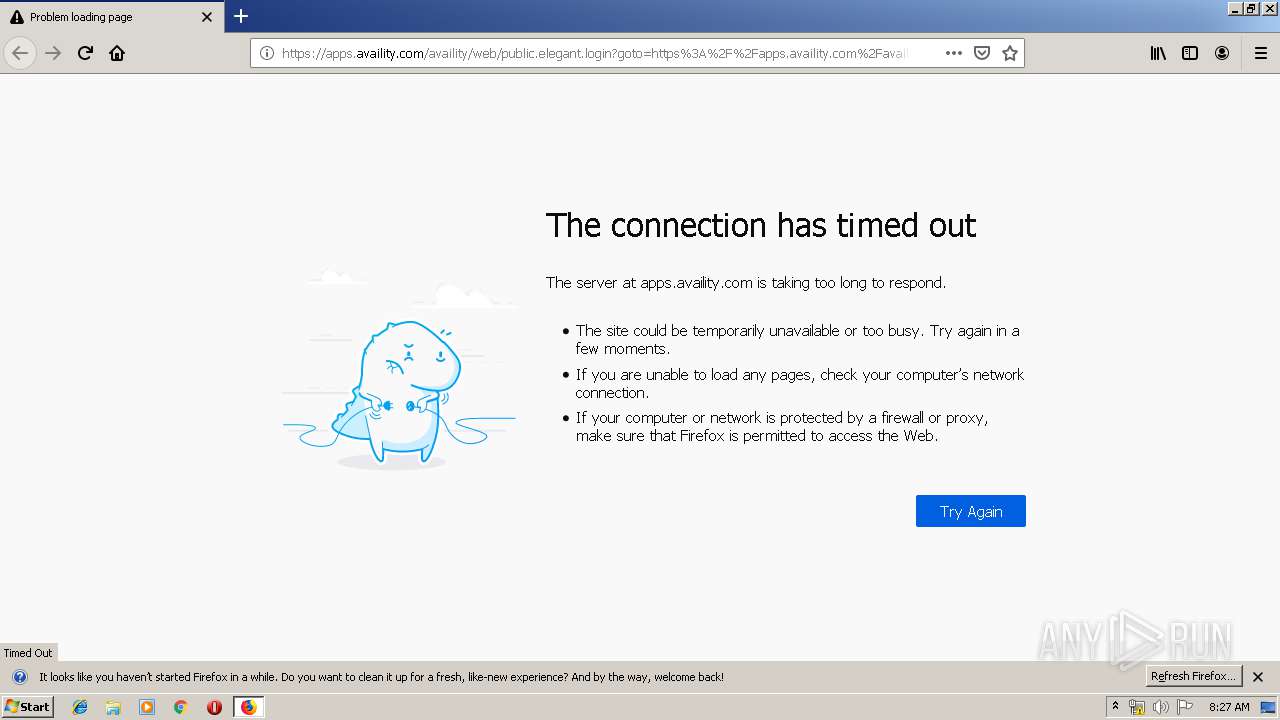The image size is (1280, 720).
Task: Click 'The connection has timed out' heading
Action: tap(761, 225)
